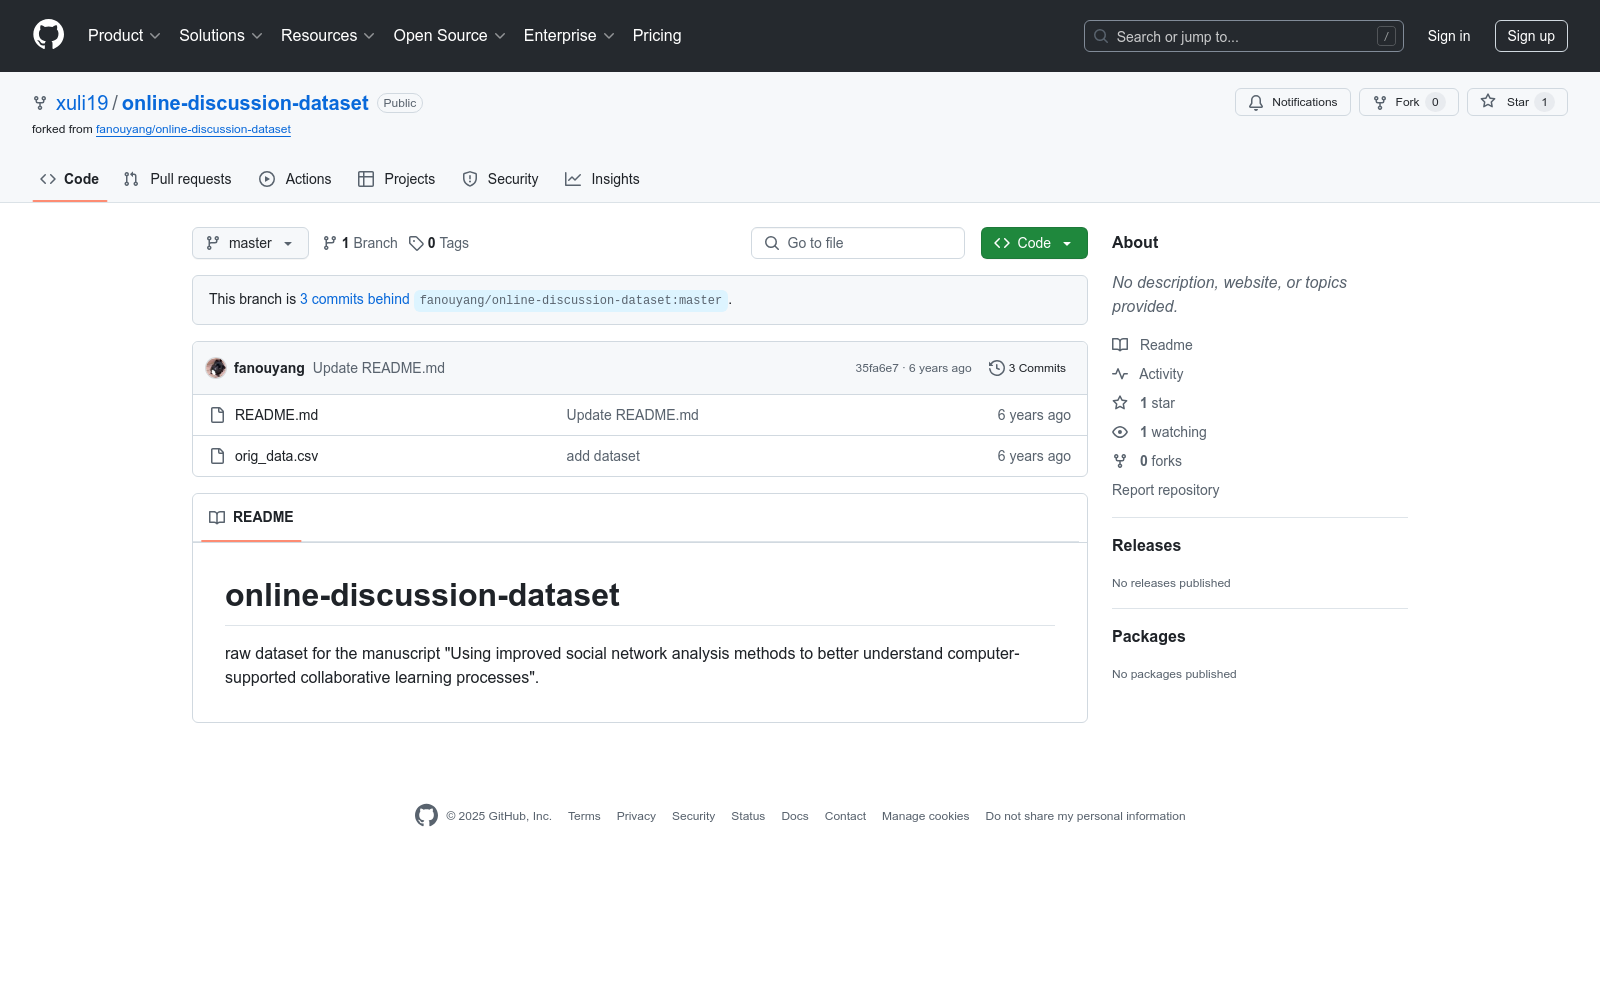Click Do not share my personal information
The width and height of the screenshot is (1600, 1000).
[1085, 816]
